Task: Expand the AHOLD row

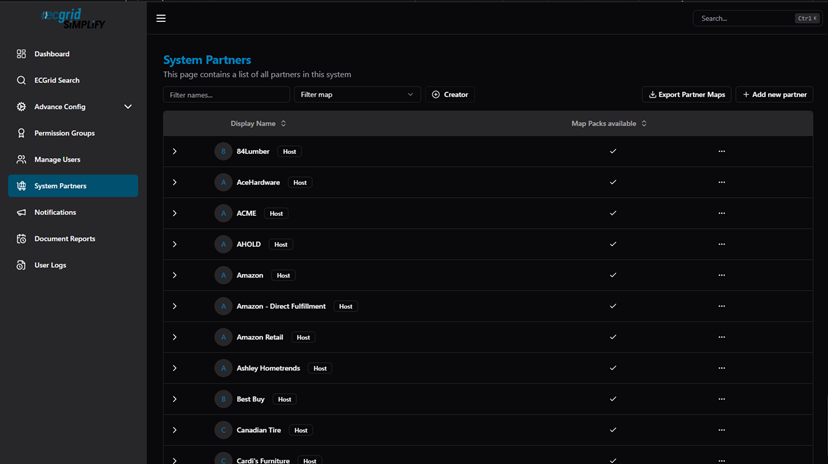Action: click(x=175, y=244)
